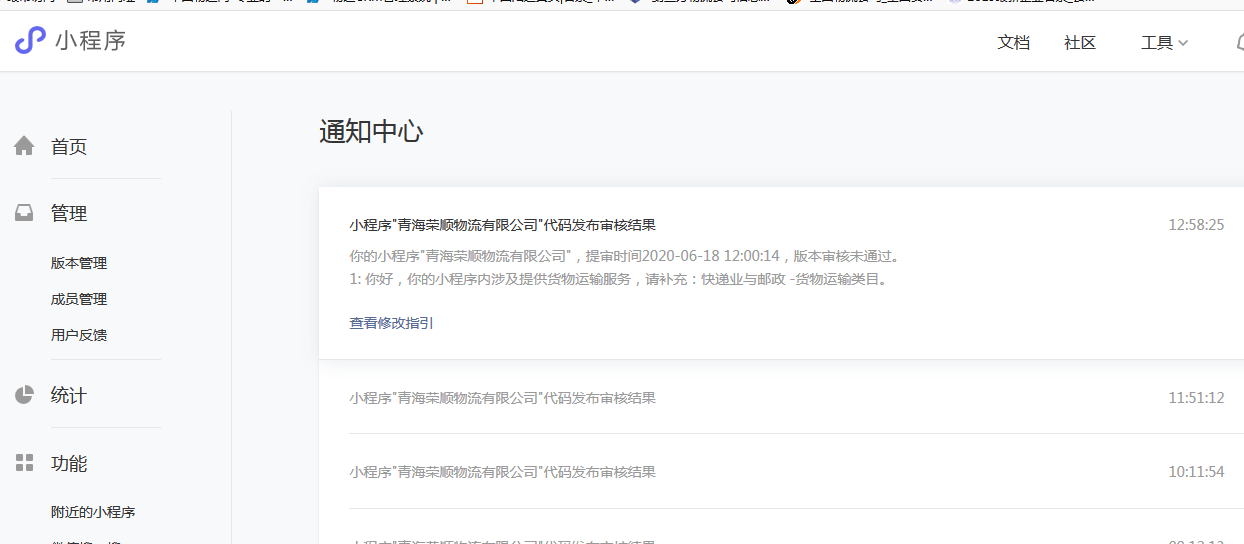Click the timestamp 10:11:54
Screen dimensions: 1244x544
tap(1196, 472)
